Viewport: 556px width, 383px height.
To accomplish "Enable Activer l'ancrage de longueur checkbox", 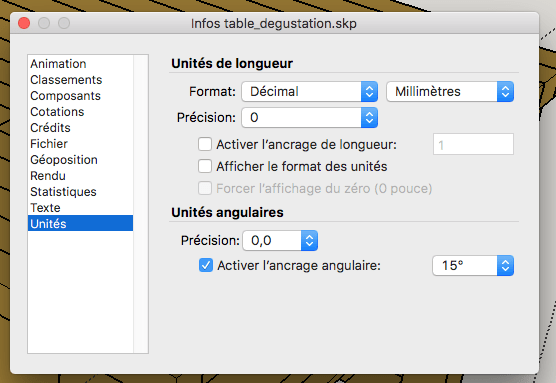I will point(205,144).
